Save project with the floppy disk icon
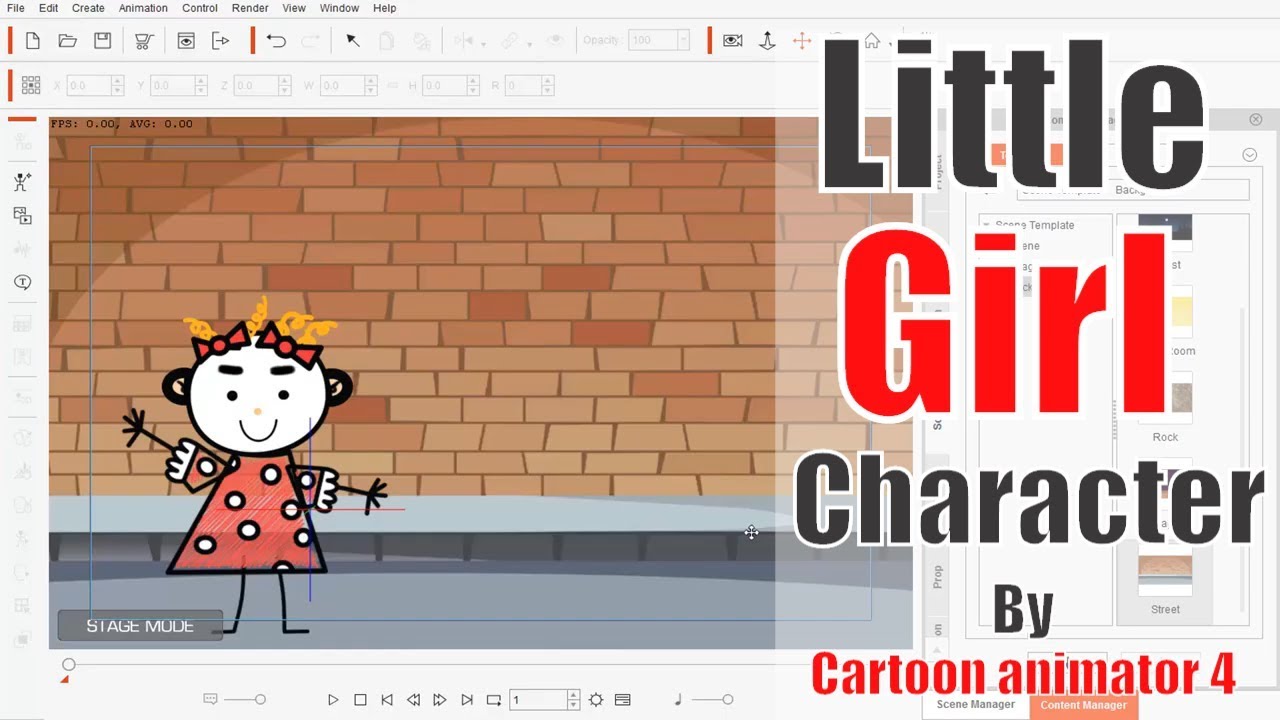The height and width of the screenshot is (720, 1280). click(x=102, y=41)
